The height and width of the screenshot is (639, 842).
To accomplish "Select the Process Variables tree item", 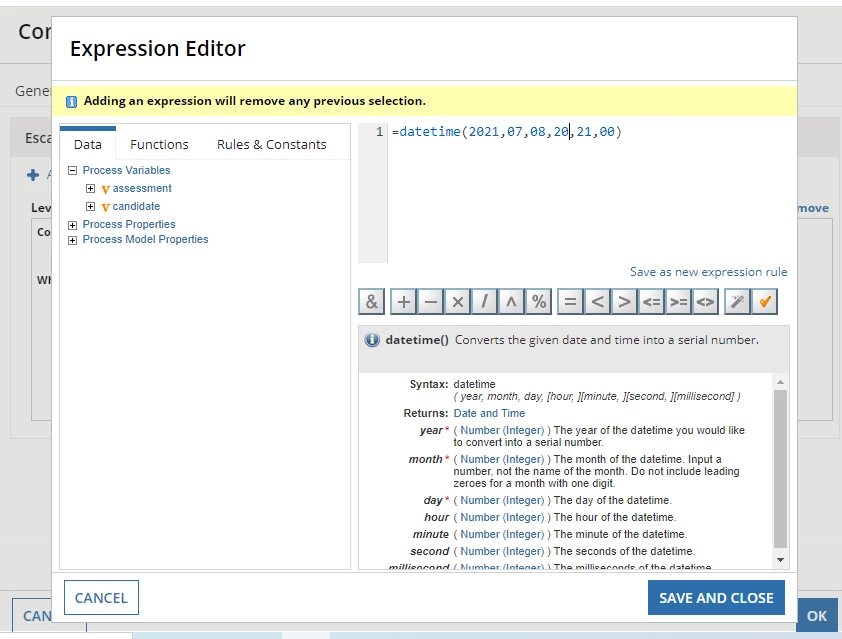I will [x=126, y=170].
